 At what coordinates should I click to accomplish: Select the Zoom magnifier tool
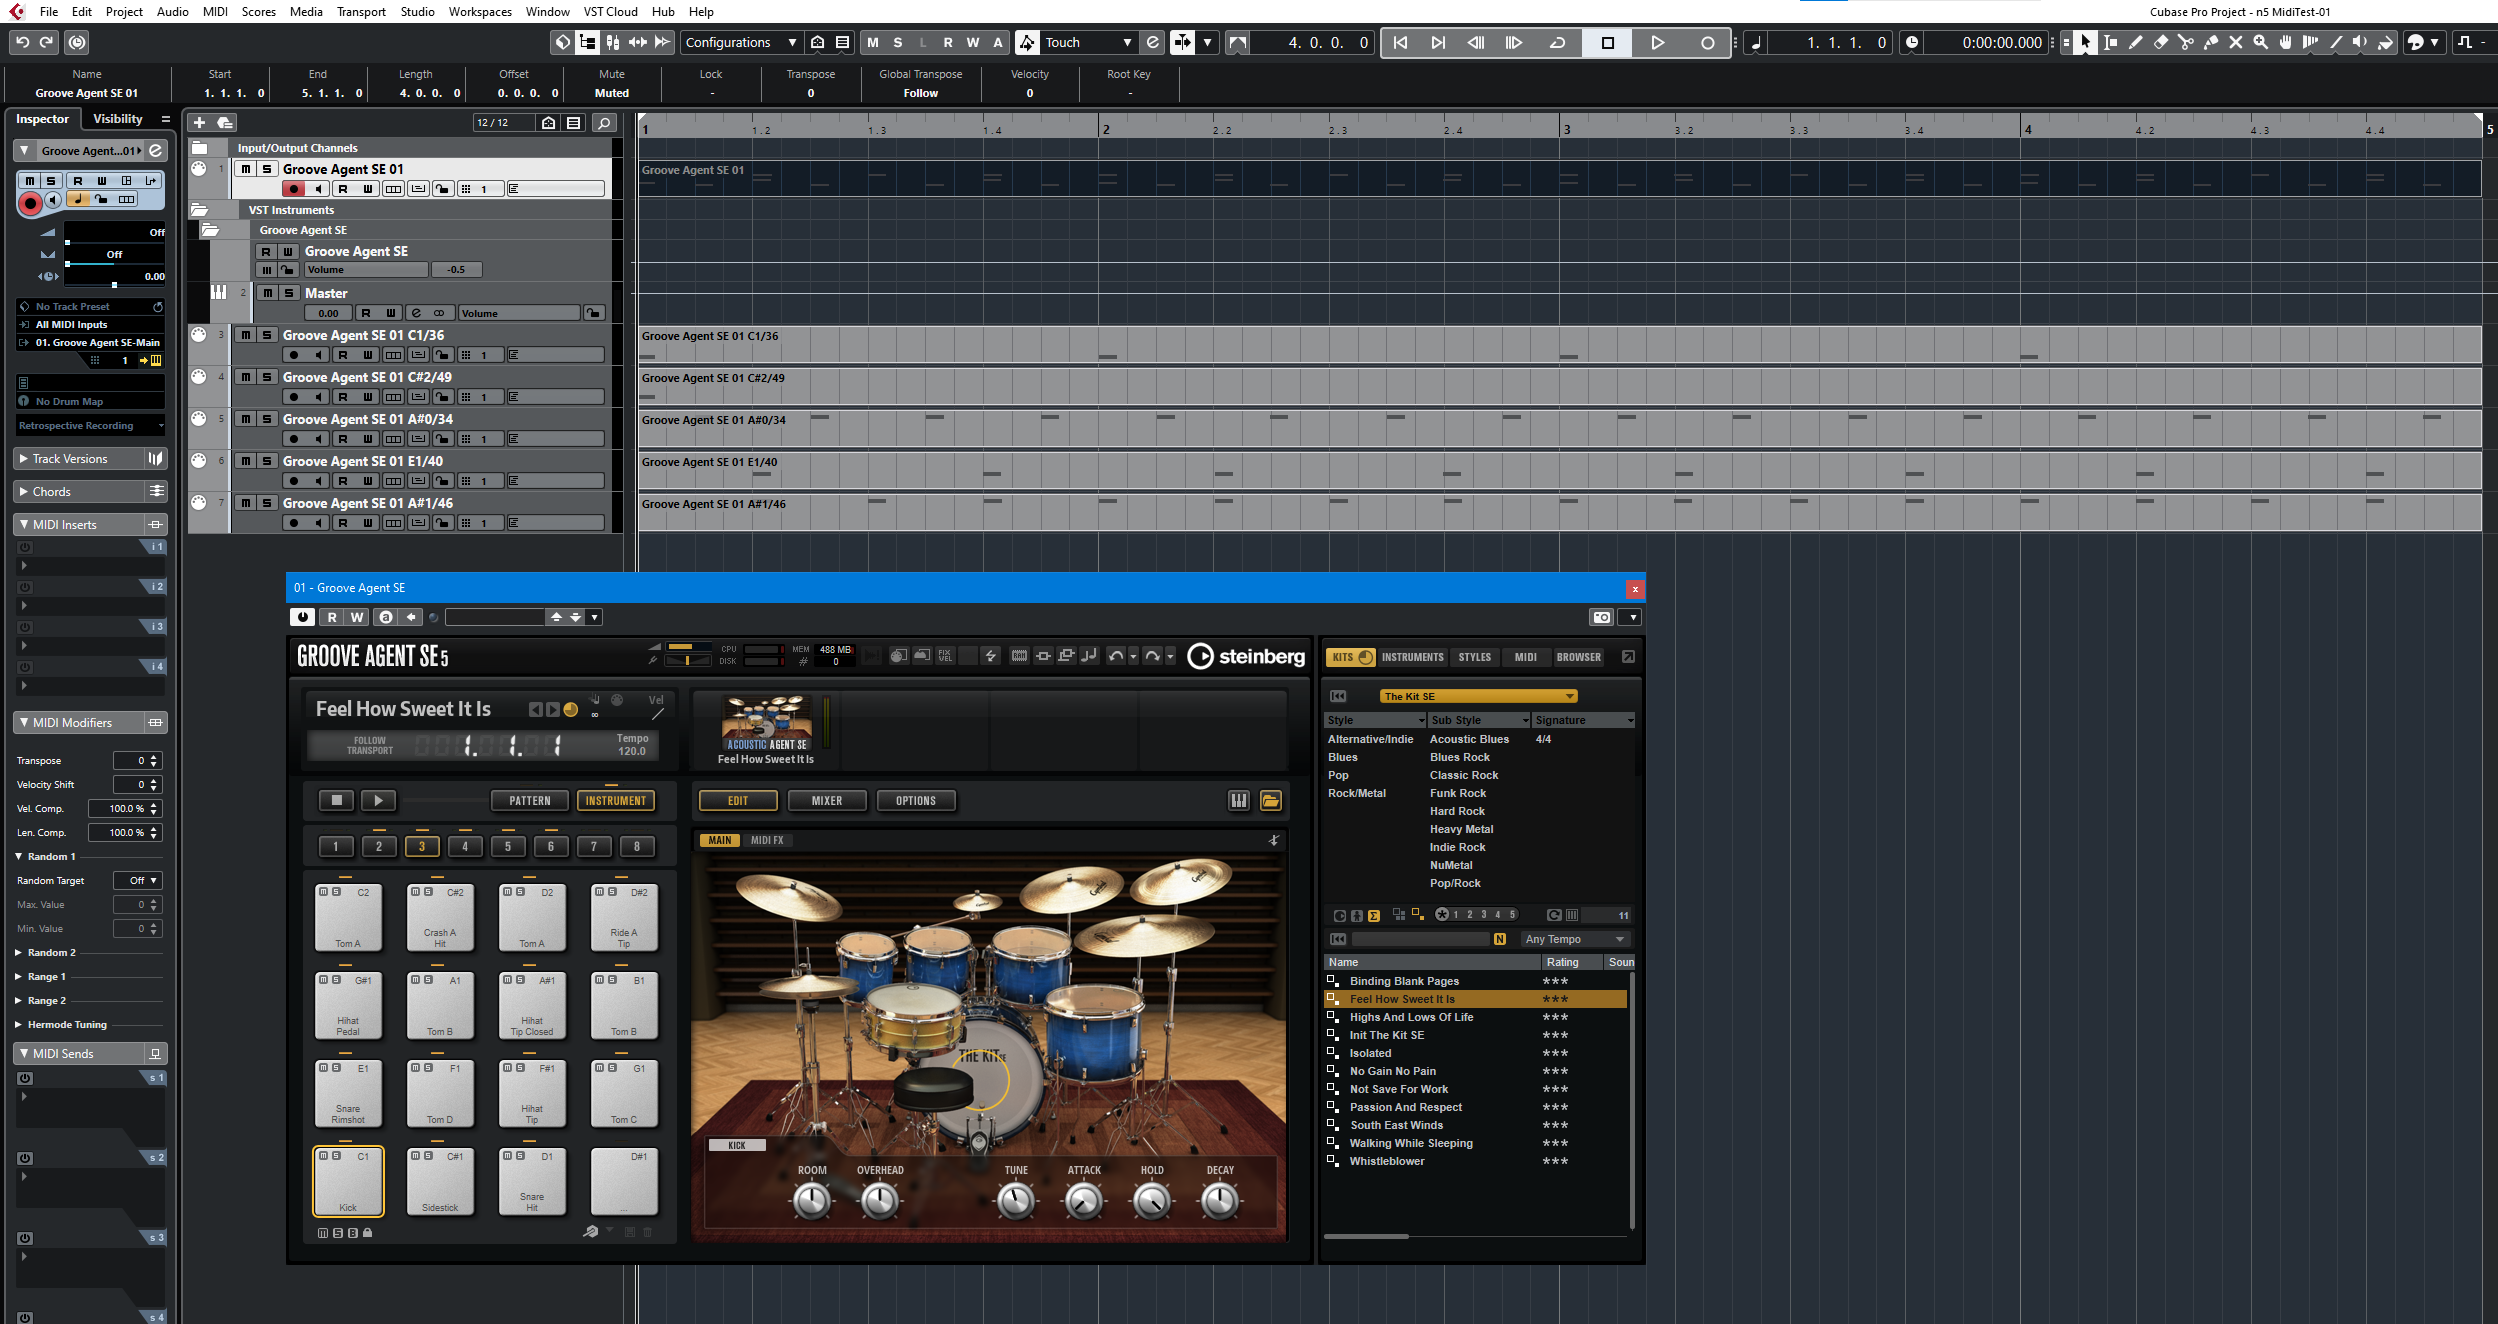2260,42
